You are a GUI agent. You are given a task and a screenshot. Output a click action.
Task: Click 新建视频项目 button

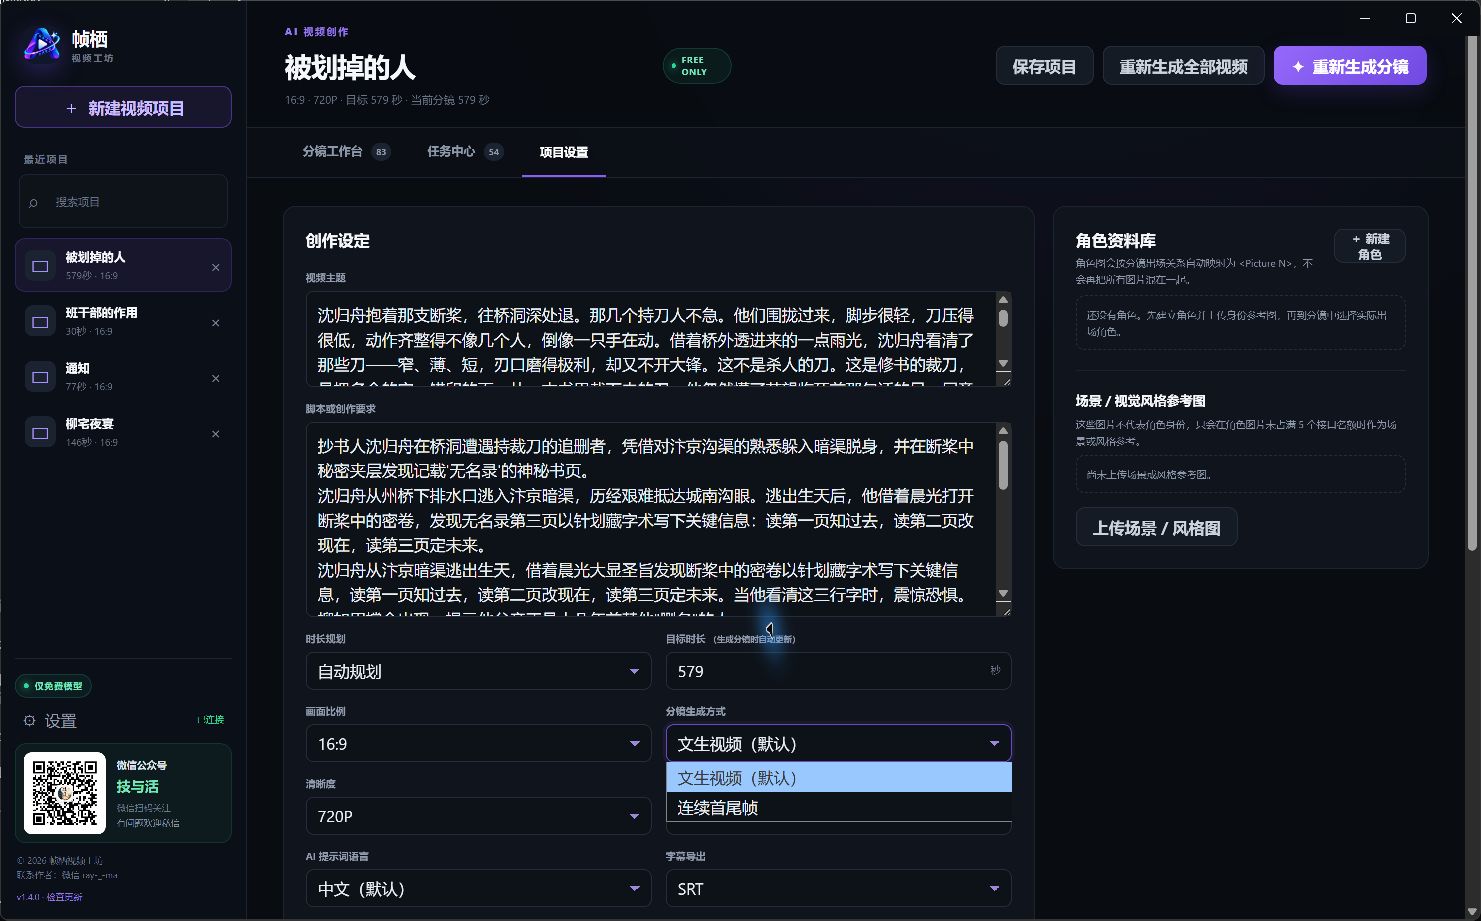pos(123,108)
